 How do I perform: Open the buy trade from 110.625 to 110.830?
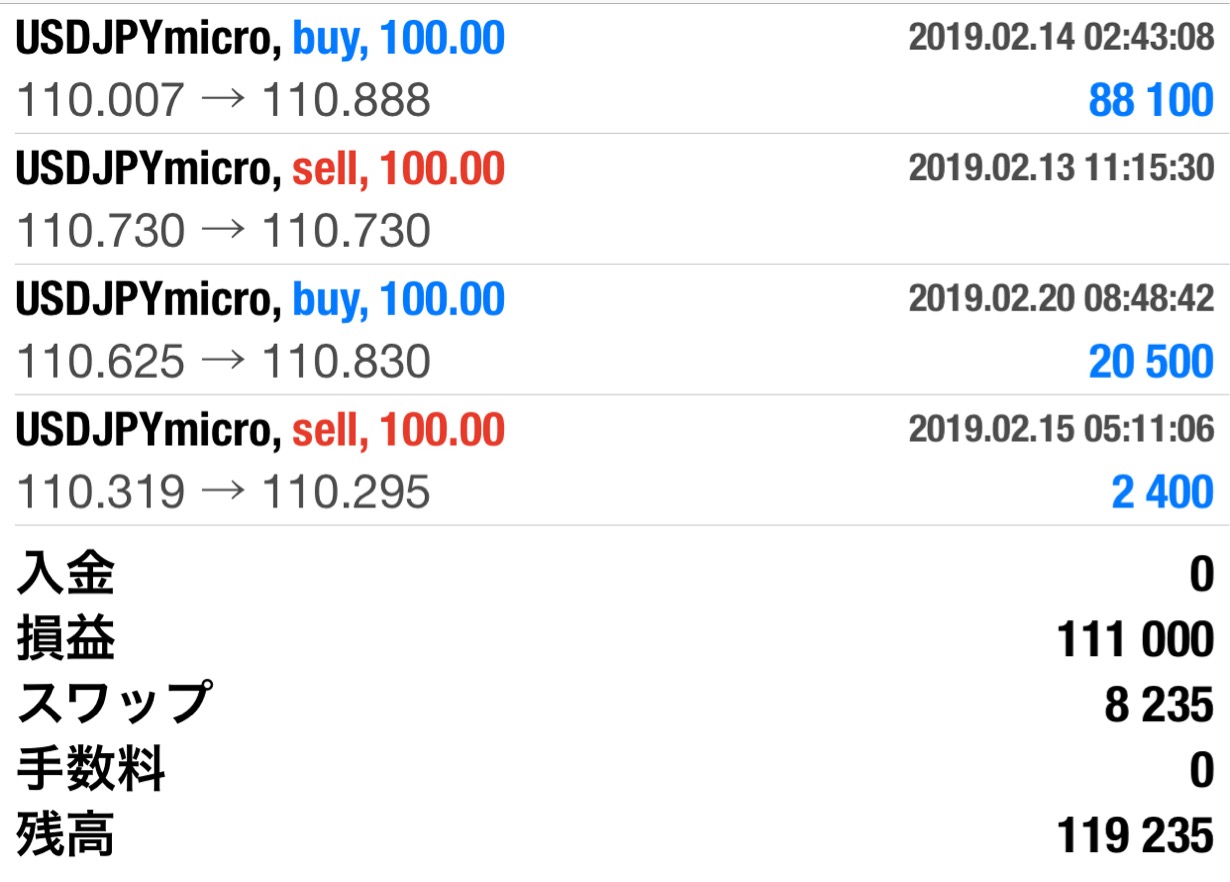click(615, 329)
